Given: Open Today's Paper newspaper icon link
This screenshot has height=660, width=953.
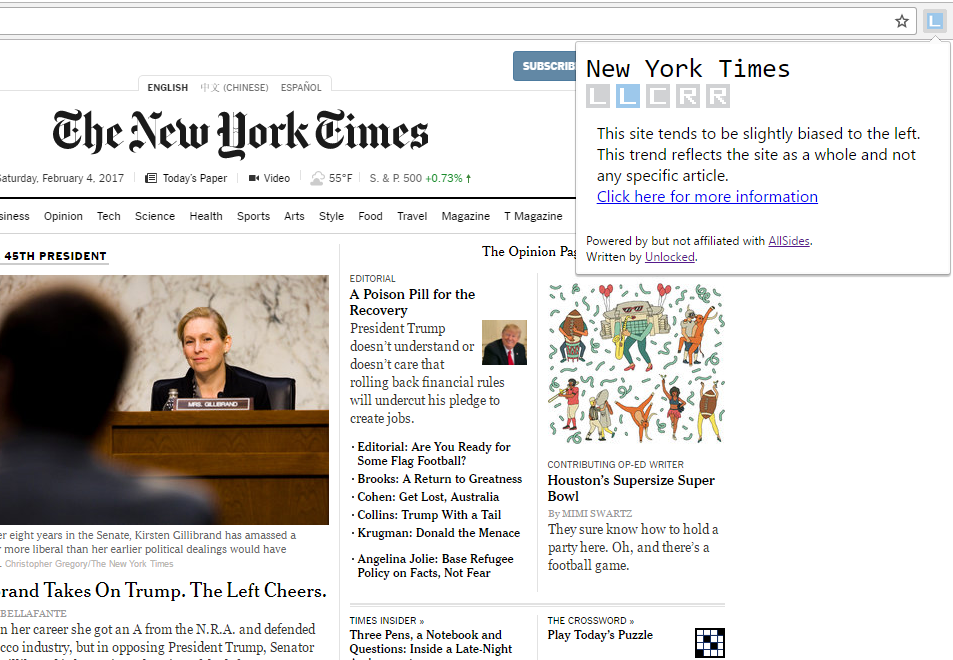Looking at the screenshot, I should [151, 178].
